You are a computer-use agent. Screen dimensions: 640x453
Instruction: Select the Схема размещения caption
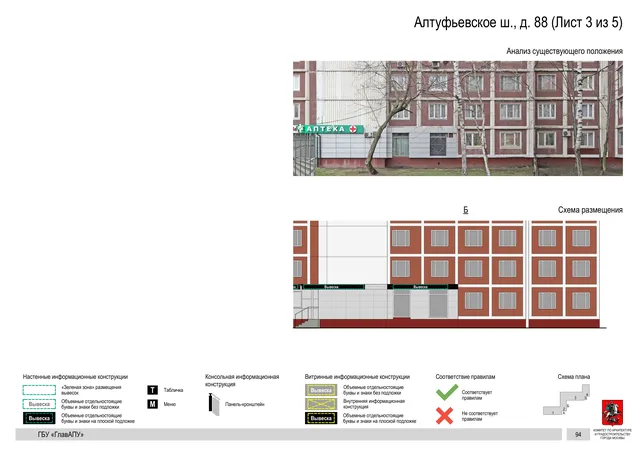590,210
